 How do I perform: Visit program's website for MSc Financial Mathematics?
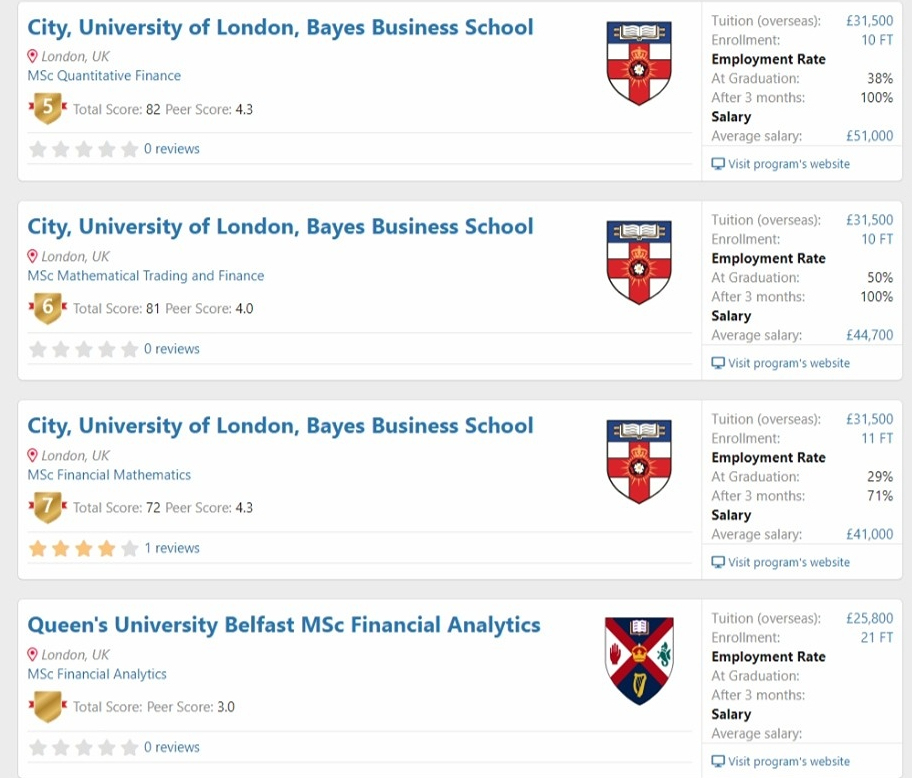789,562
